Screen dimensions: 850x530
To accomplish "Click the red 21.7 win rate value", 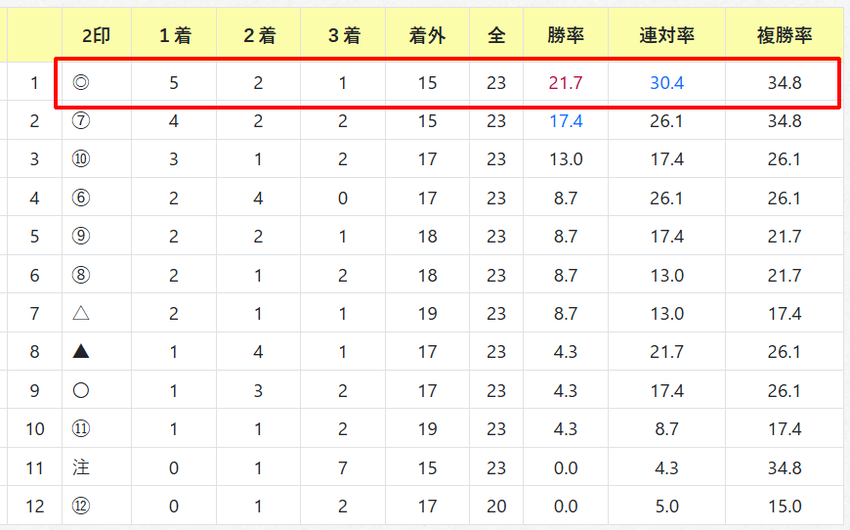I will pos(565,83).
